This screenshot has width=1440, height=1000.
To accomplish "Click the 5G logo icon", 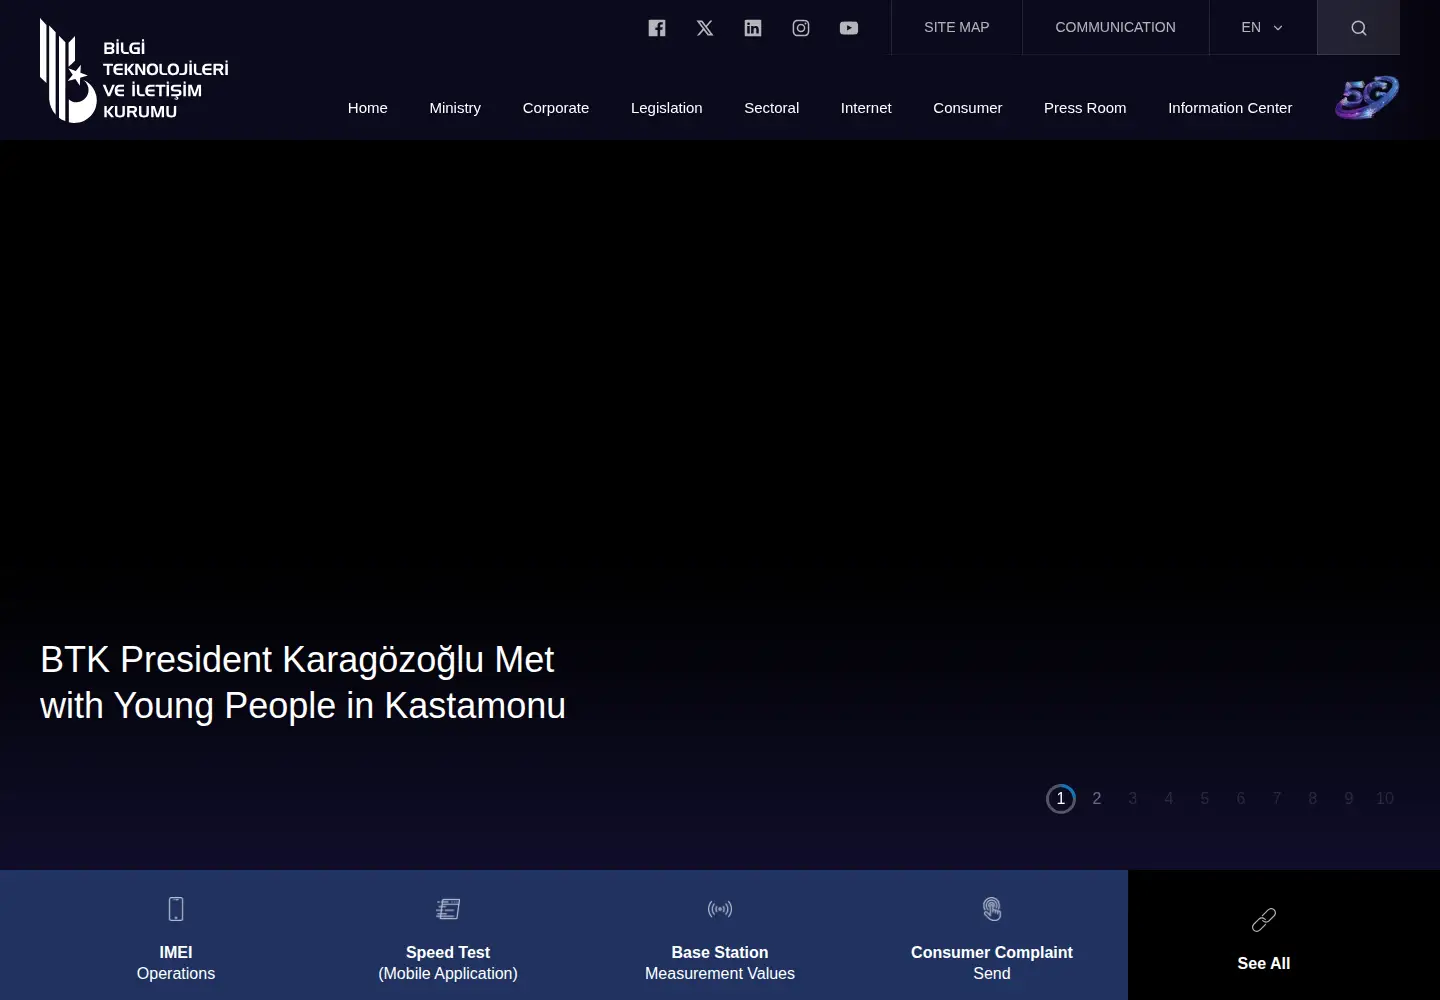I will pyautogui.click(x=1367, y=98).
